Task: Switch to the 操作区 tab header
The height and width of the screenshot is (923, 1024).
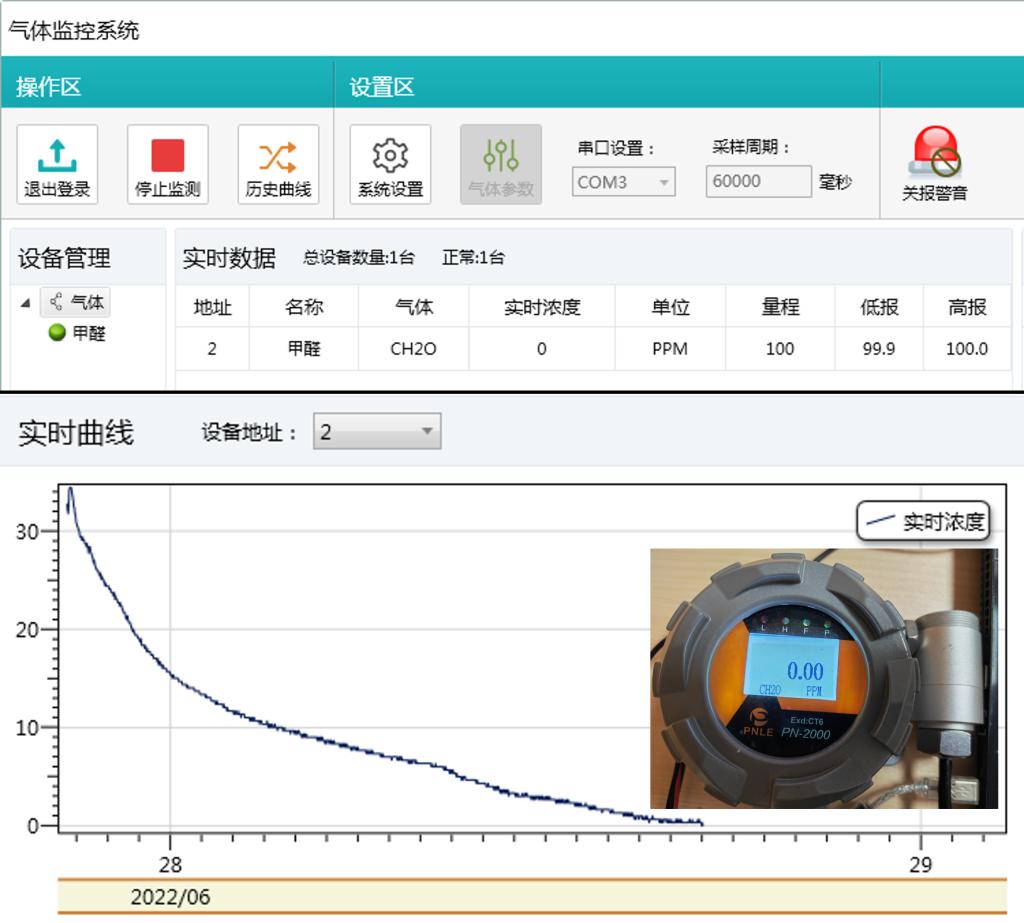Action: pyautogui.click(x=48, y=87)
